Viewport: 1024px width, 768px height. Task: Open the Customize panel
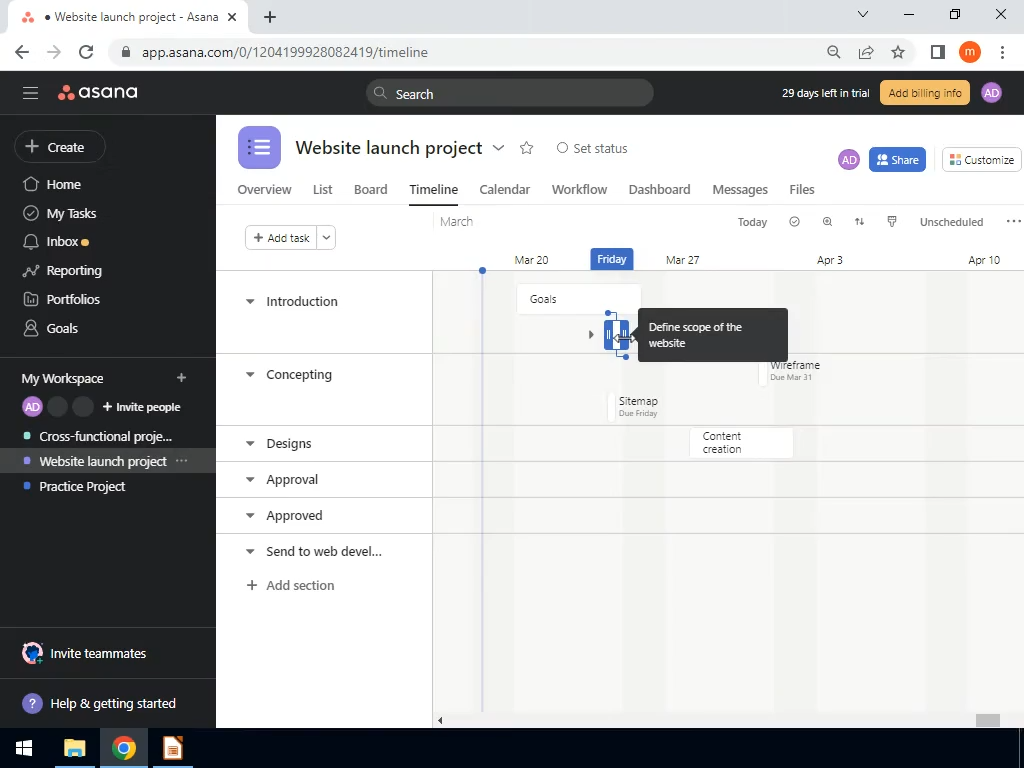point(982,160)
